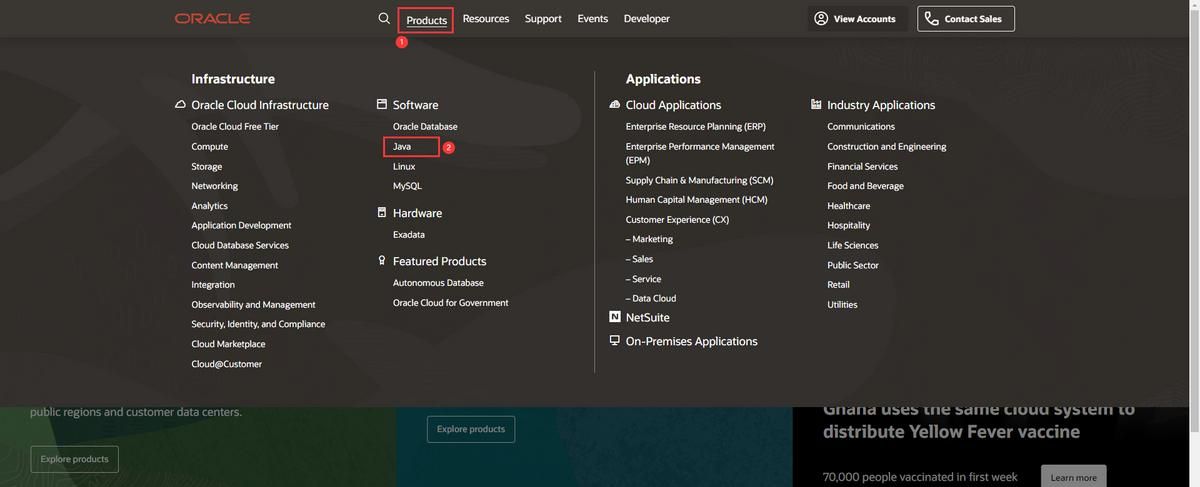The height and width of the screenshot is (487, 1200).
Task: Expand the Support menu
Action: click(543, 19)
